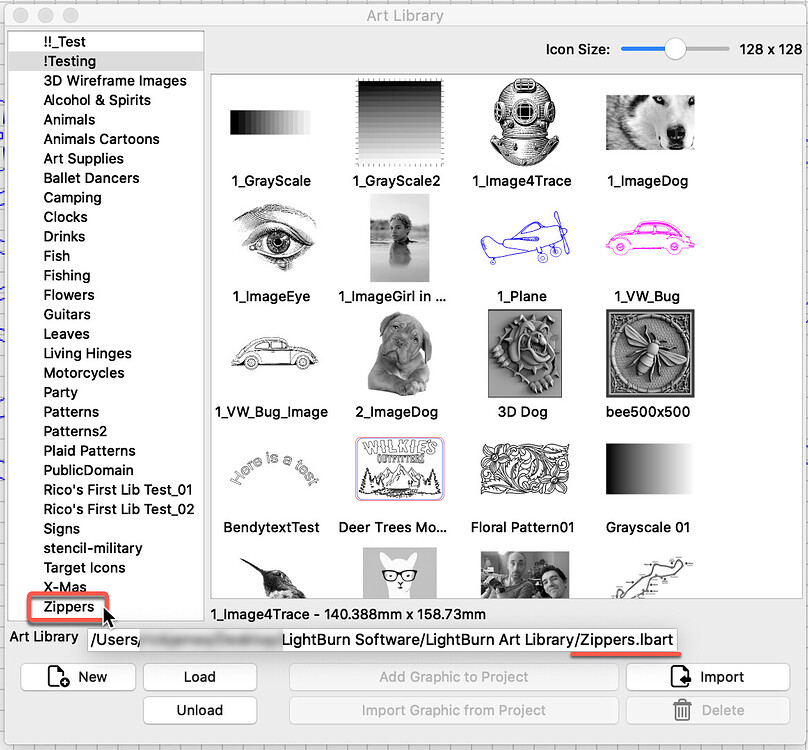Select 1_ImageGirl in water thumbnail
The image size is (808, 750).
click(399, 238)
